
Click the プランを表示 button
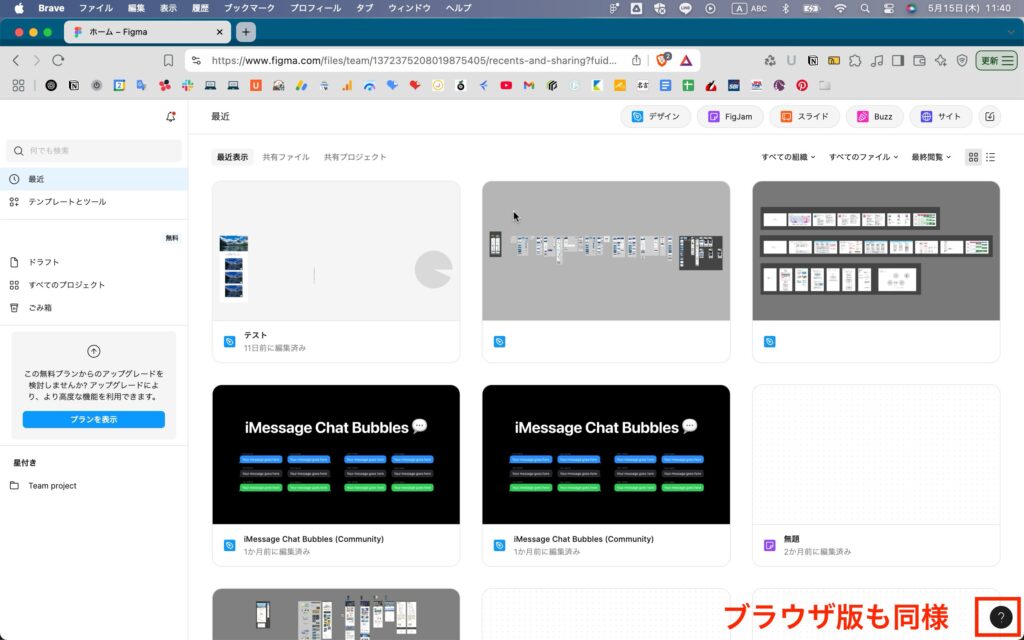coord(94,419)
